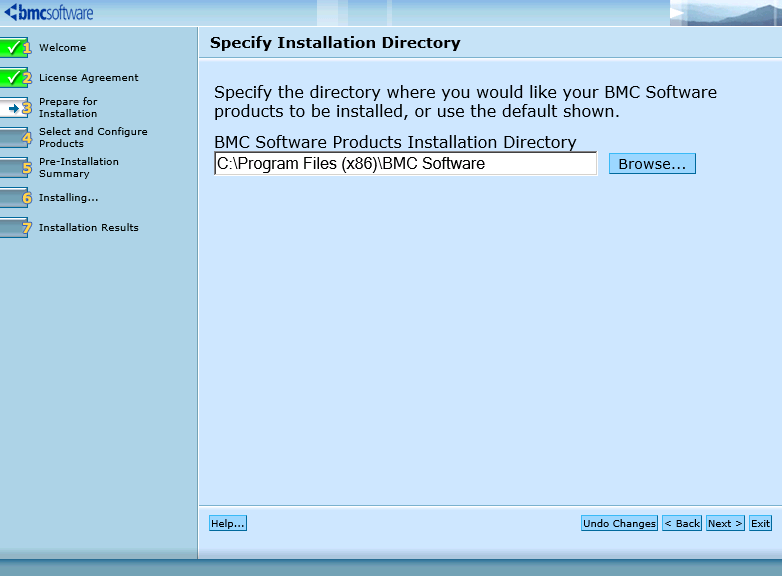Click Undo Changes button
This screenshot has height=576, width=782.
point(619,523)
